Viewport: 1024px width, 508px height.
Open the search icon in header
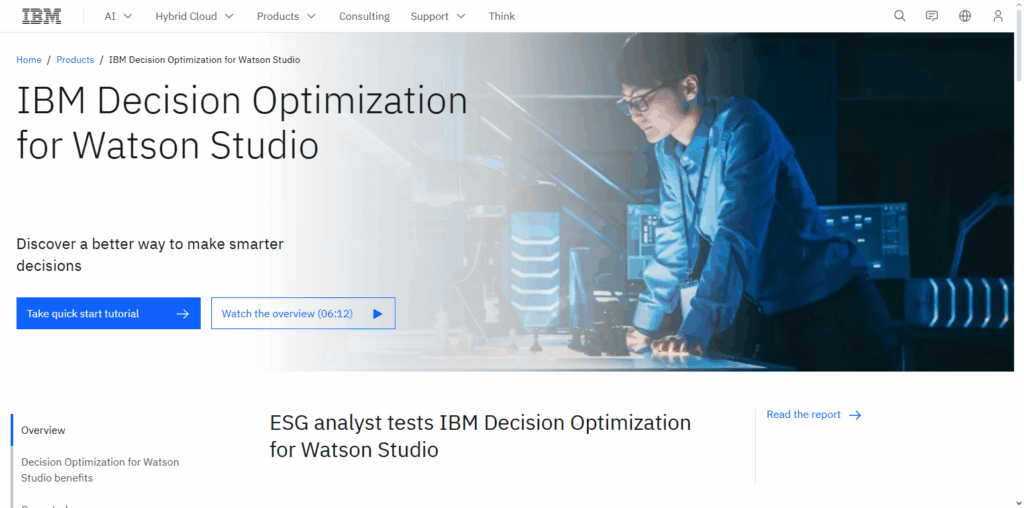tap(900, 16)
